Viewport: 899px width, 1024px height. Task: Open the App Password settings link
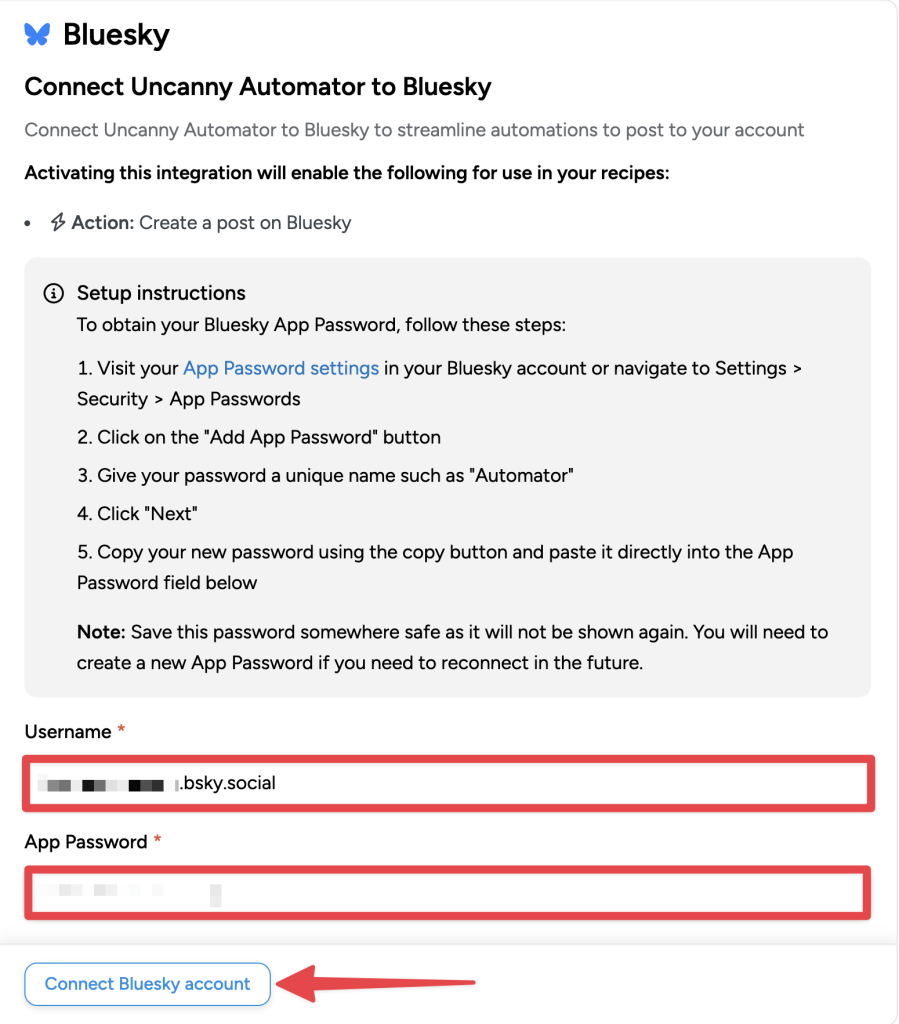[x=280, y=368]
